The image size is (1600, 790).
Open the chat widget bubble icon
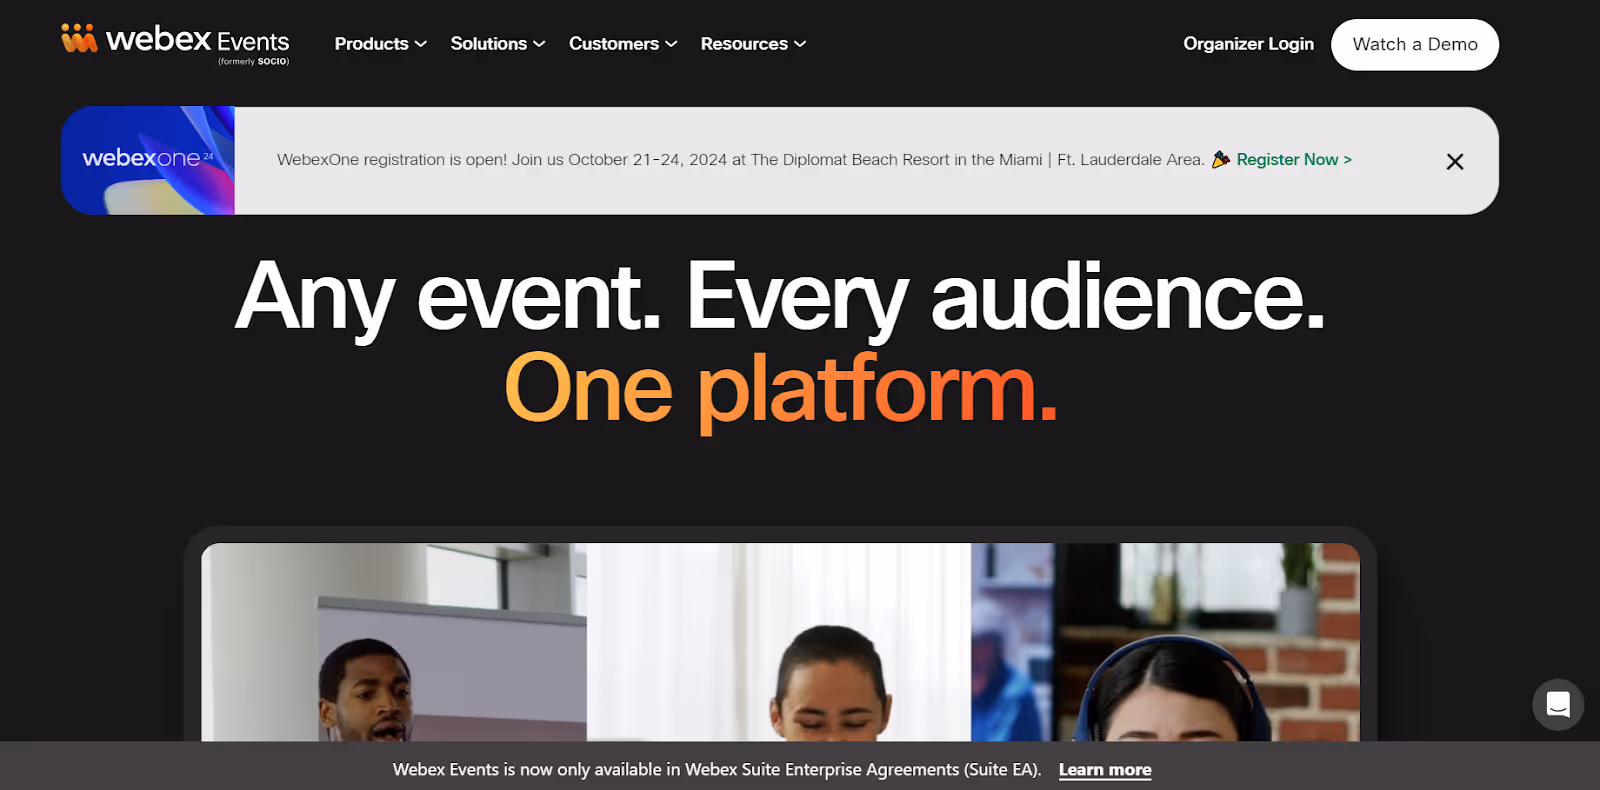pyautogui.click(x=1558, y=705)
